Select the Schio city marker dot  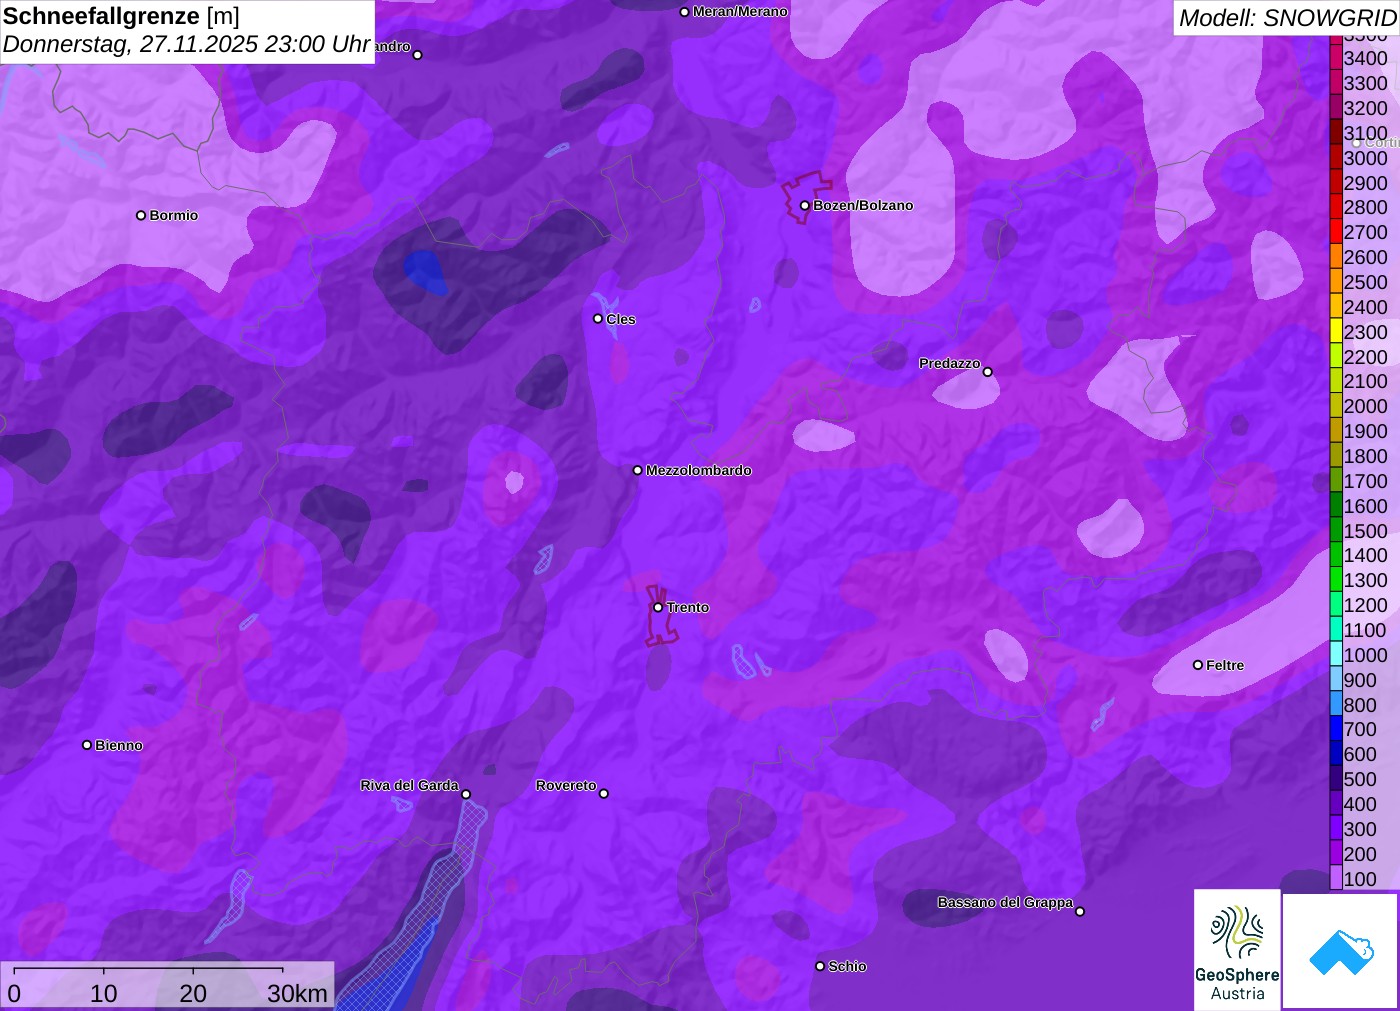[820, 966]
